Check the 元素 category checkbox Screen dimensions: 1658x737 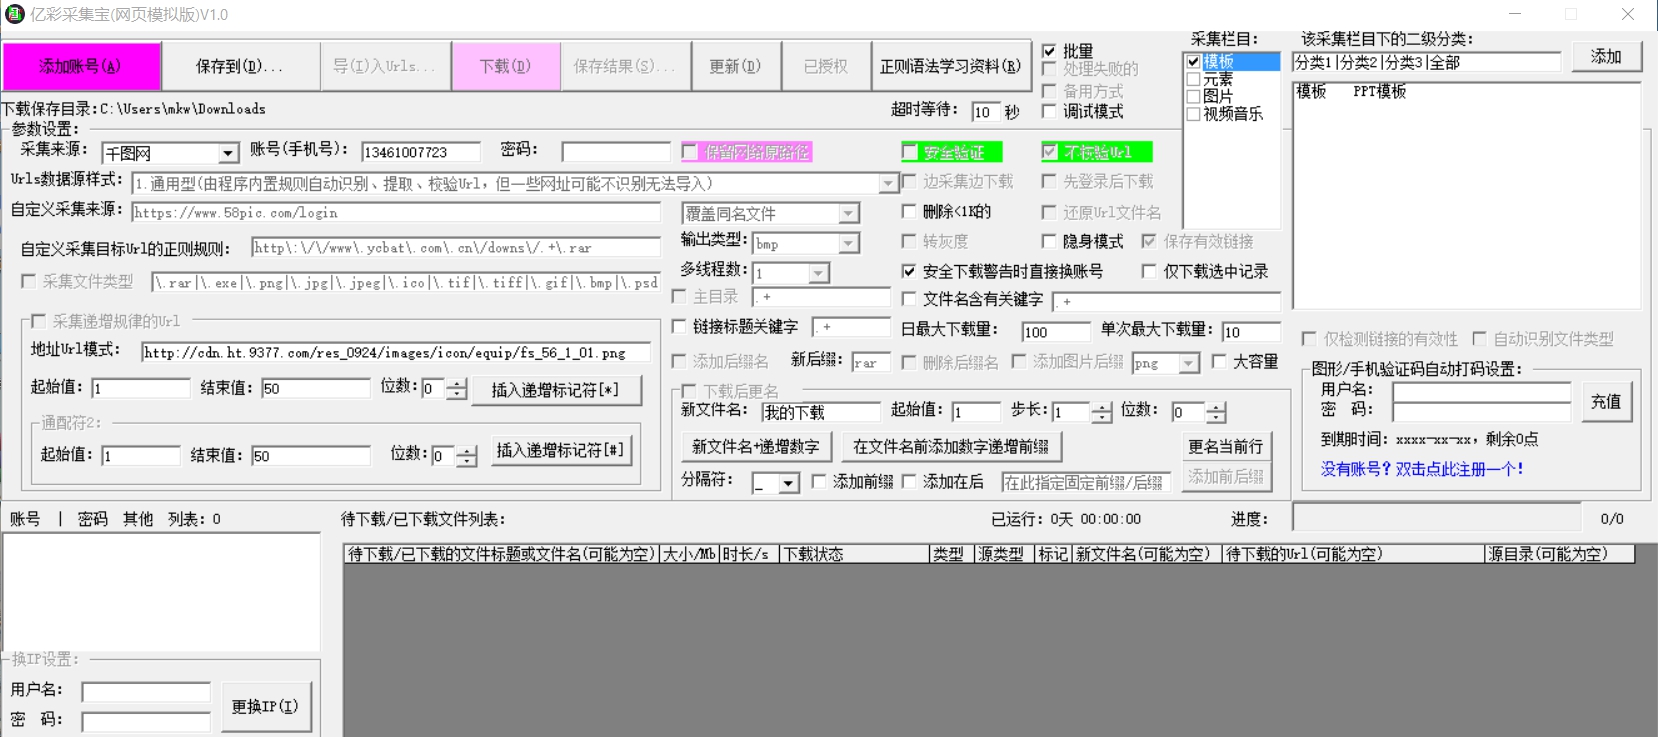(x=1193, y=79)
